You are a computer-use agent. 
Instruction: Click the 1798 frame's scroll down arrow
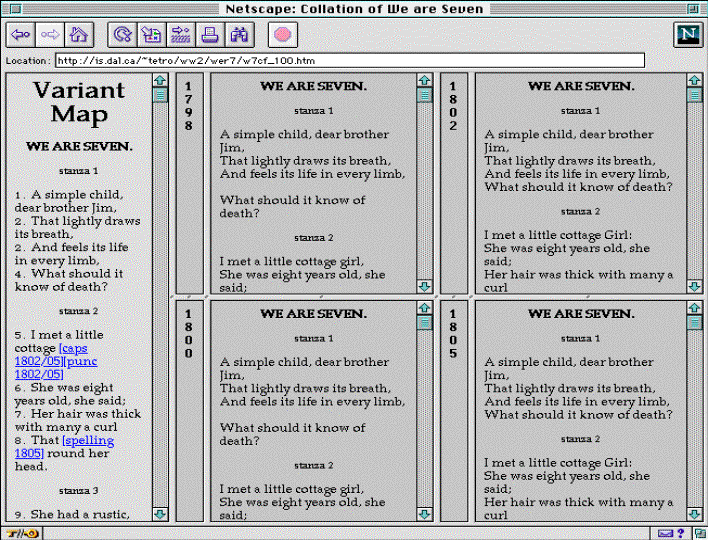[423, 286]
